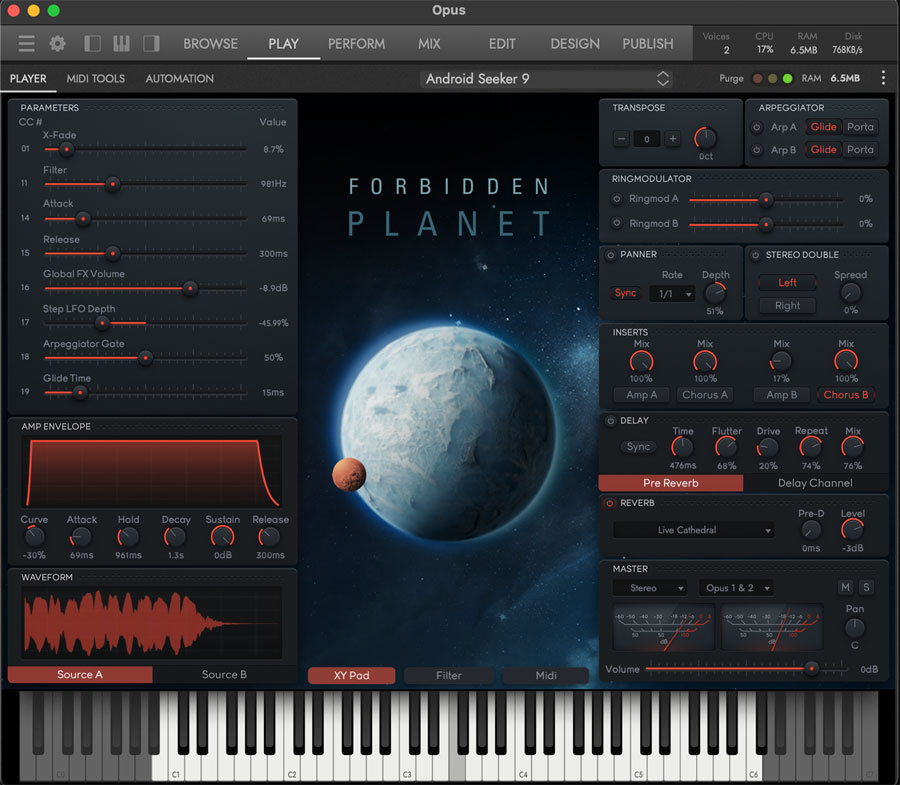Select the MIDI TOOLS subtab
Screen dimensions: 900x785
click(x=96, y=79)
